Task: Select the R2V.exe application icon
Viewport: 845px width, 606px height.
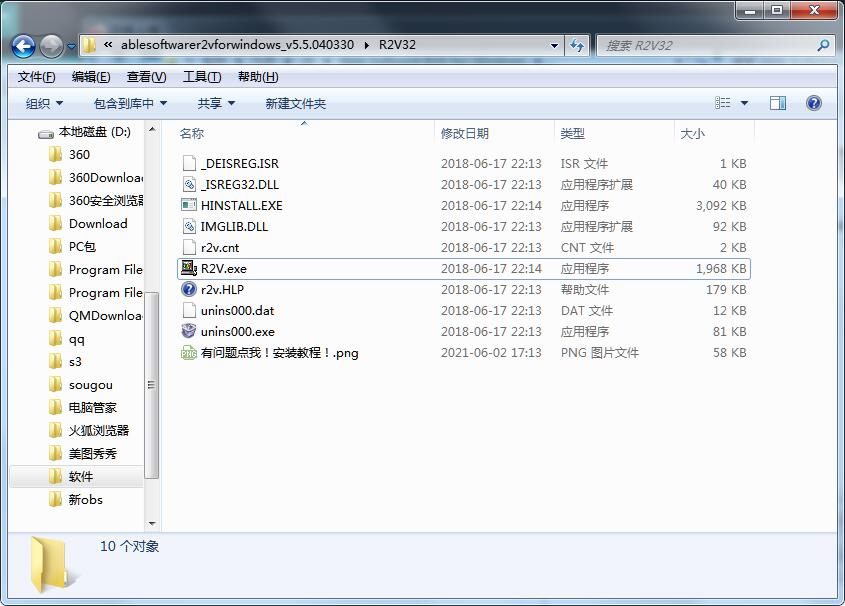Action: coord(189,268)
